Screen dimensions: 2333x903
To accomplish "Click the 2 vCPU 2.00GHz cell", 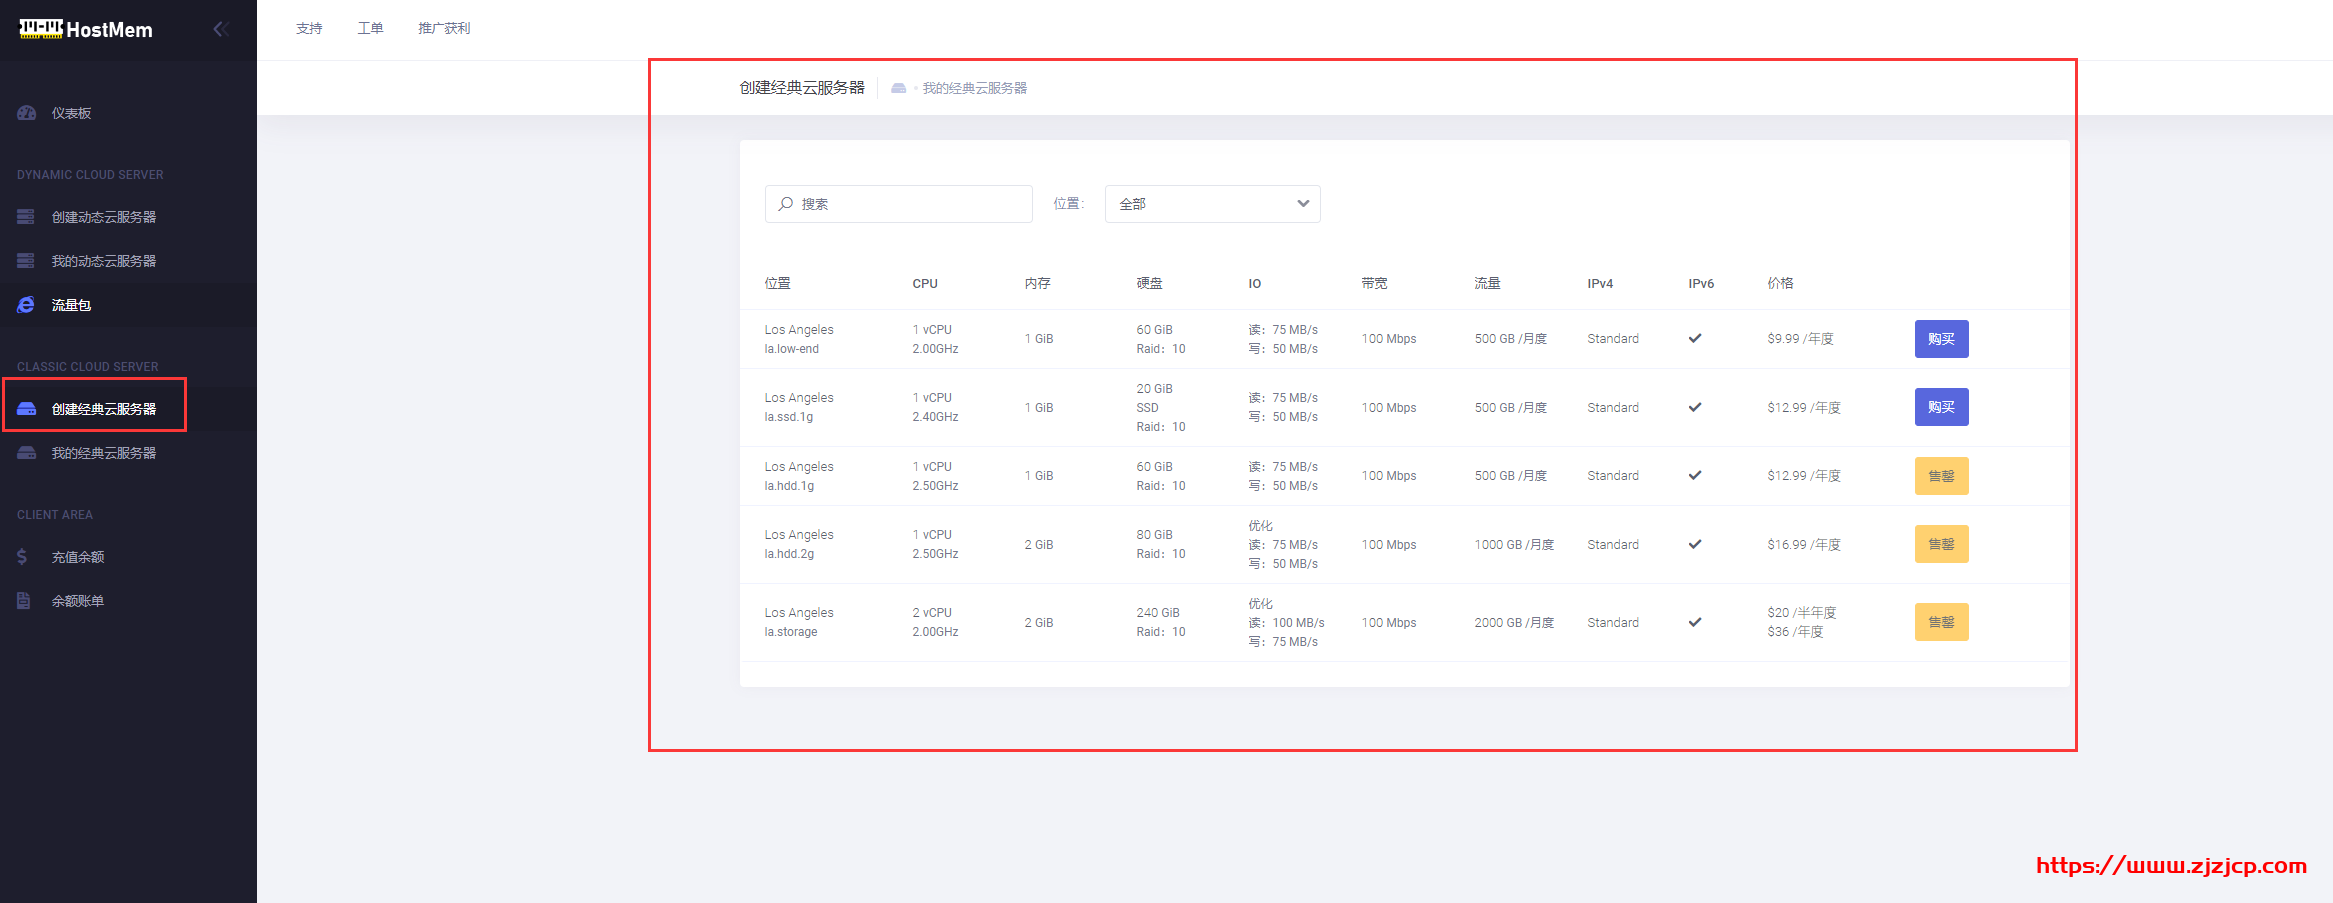I will pyautogui.click(x=935, y=622).
